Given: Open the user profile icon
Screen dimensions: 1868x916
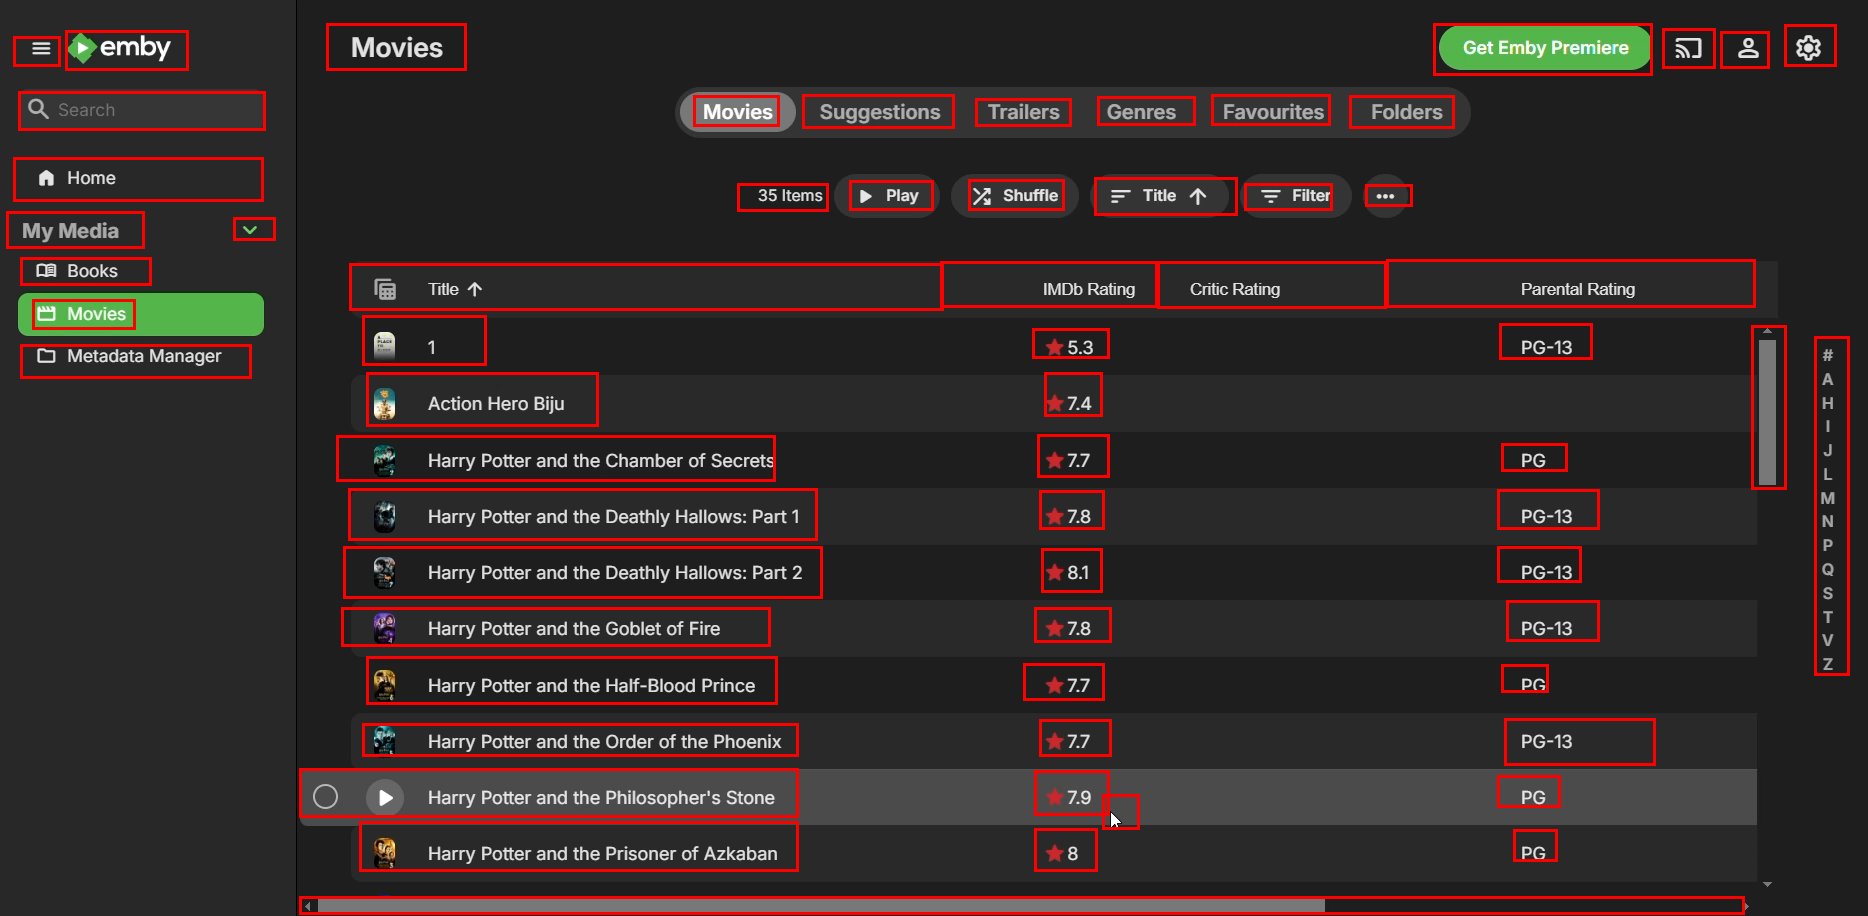Looking at the screenshot, I should point(1748,48).
